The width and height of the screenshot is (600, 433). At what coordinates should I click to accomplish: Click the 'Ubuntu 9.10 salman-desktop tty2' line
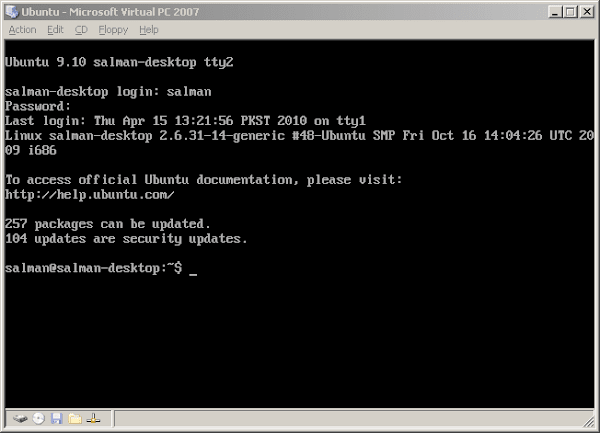119,62
